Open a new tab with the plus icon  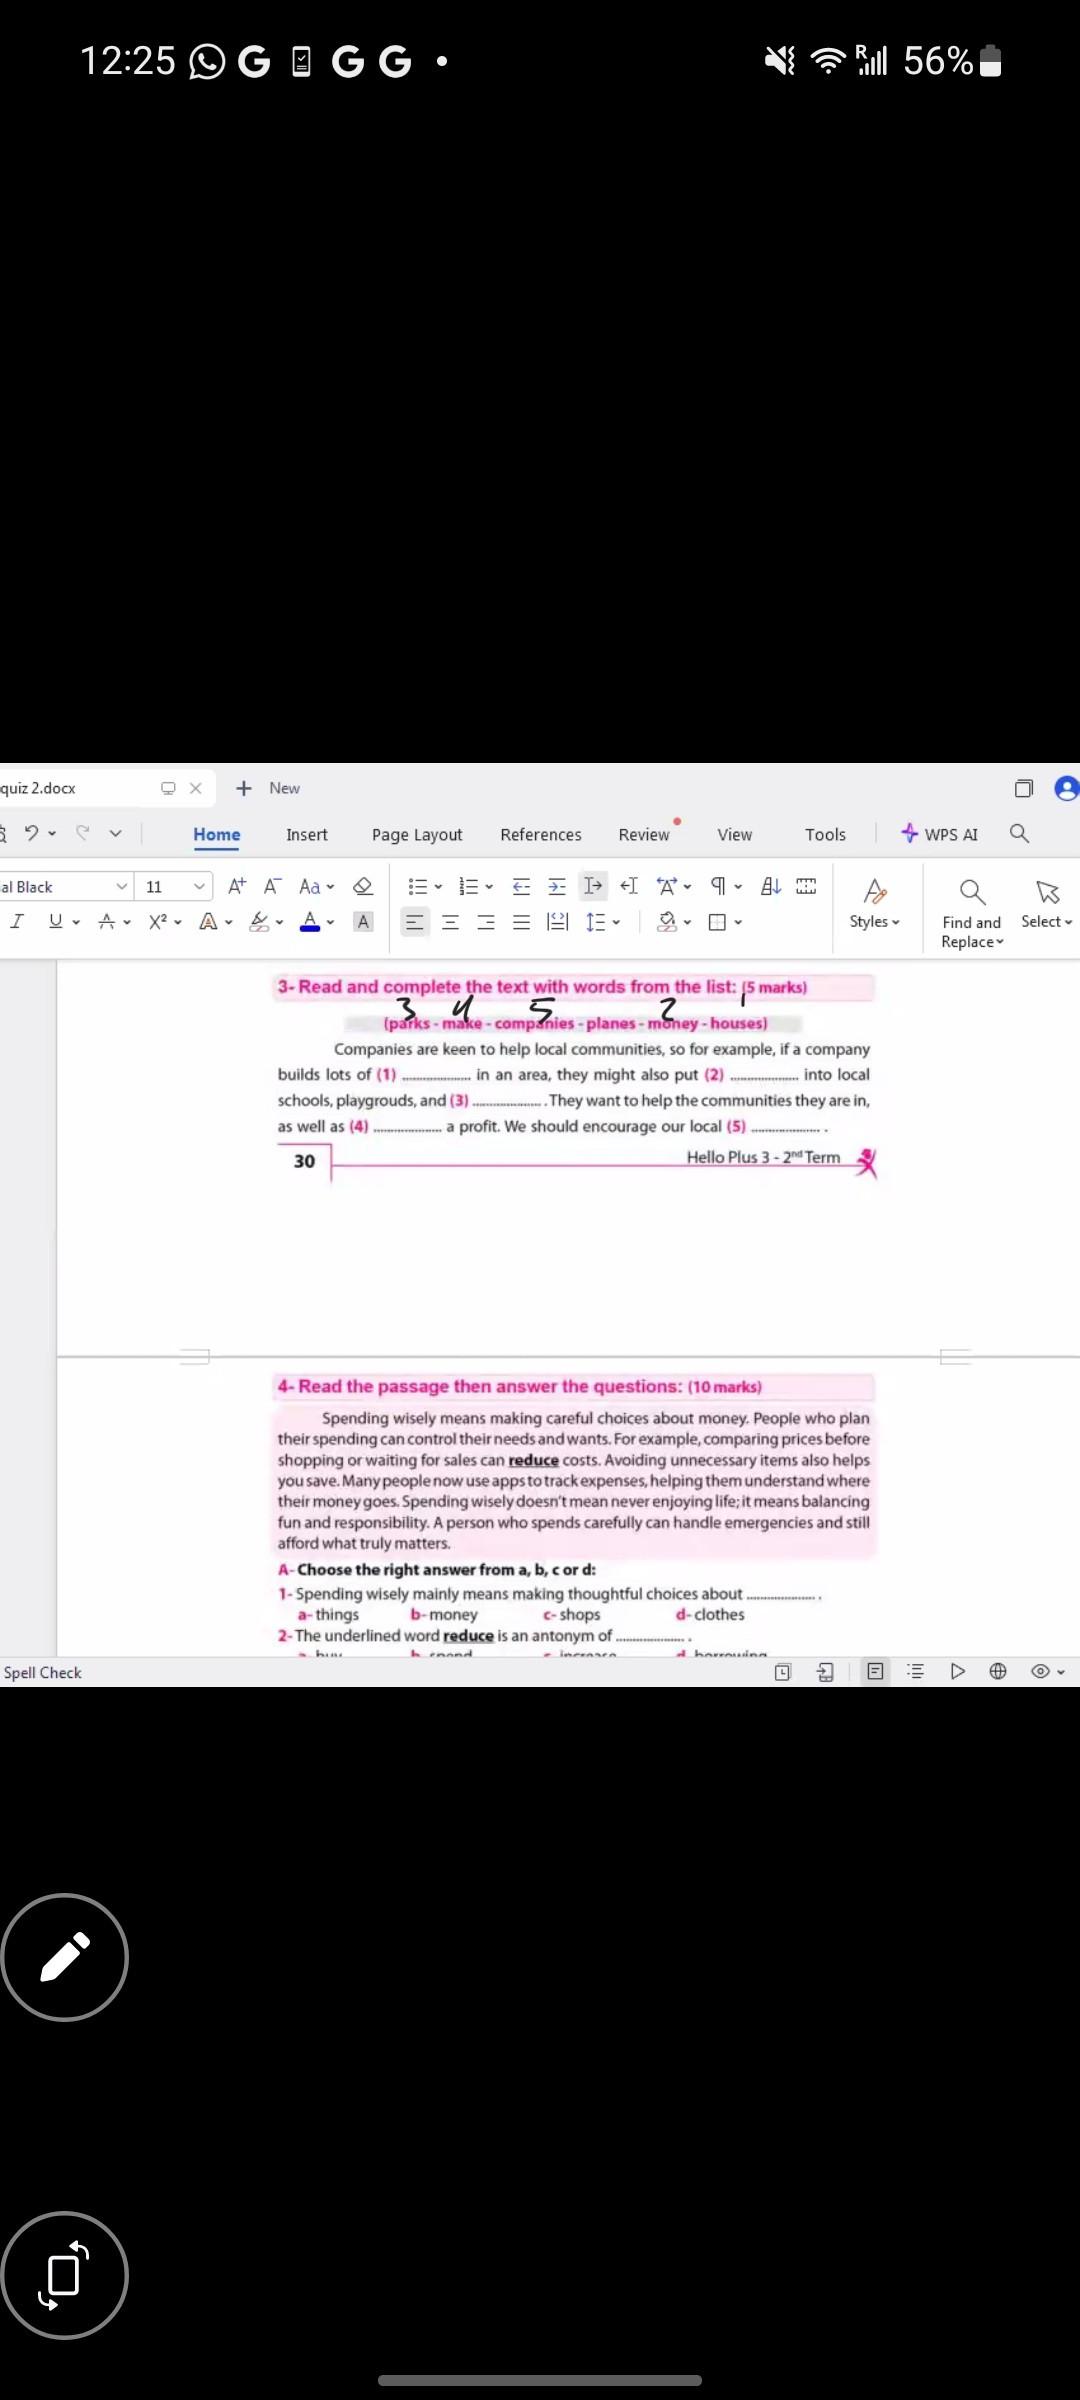[x=244, y=788]
